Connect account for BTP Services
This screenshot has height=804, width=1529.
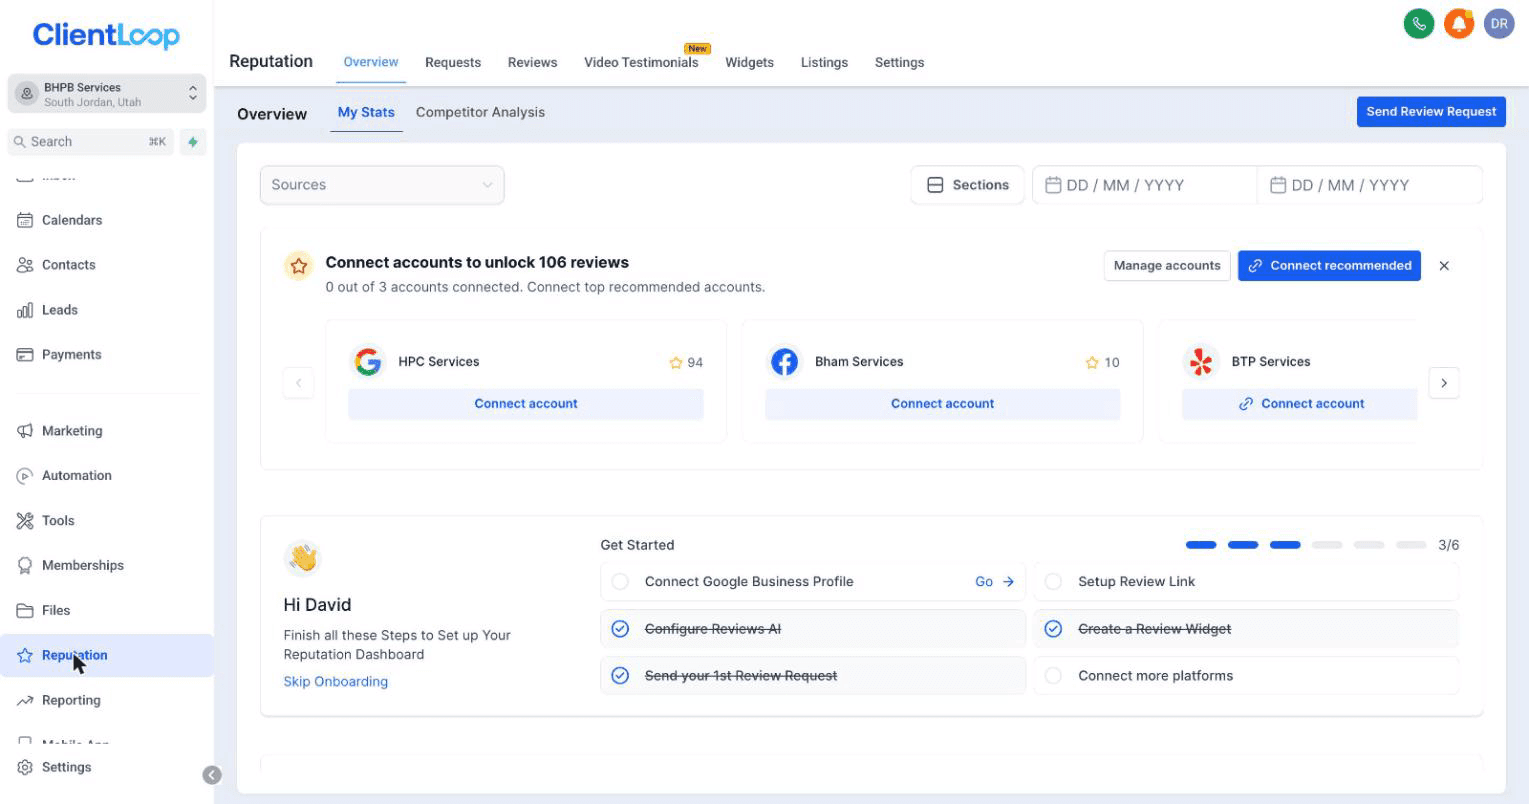tap(1300, 404)
